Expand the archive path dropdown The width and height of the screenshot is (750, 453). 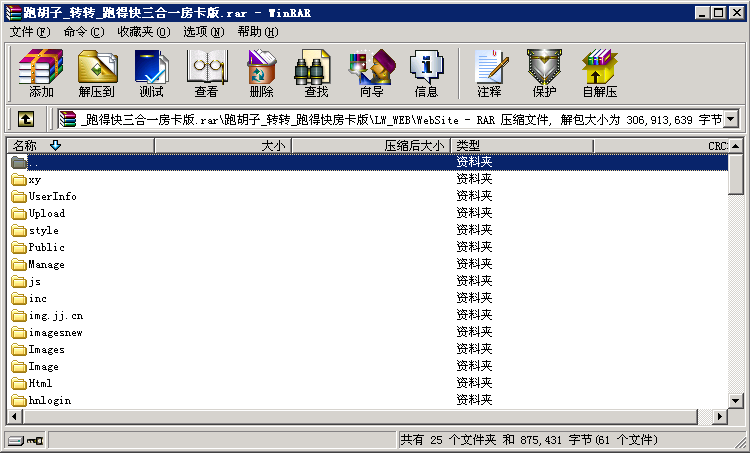pos(730,120)
